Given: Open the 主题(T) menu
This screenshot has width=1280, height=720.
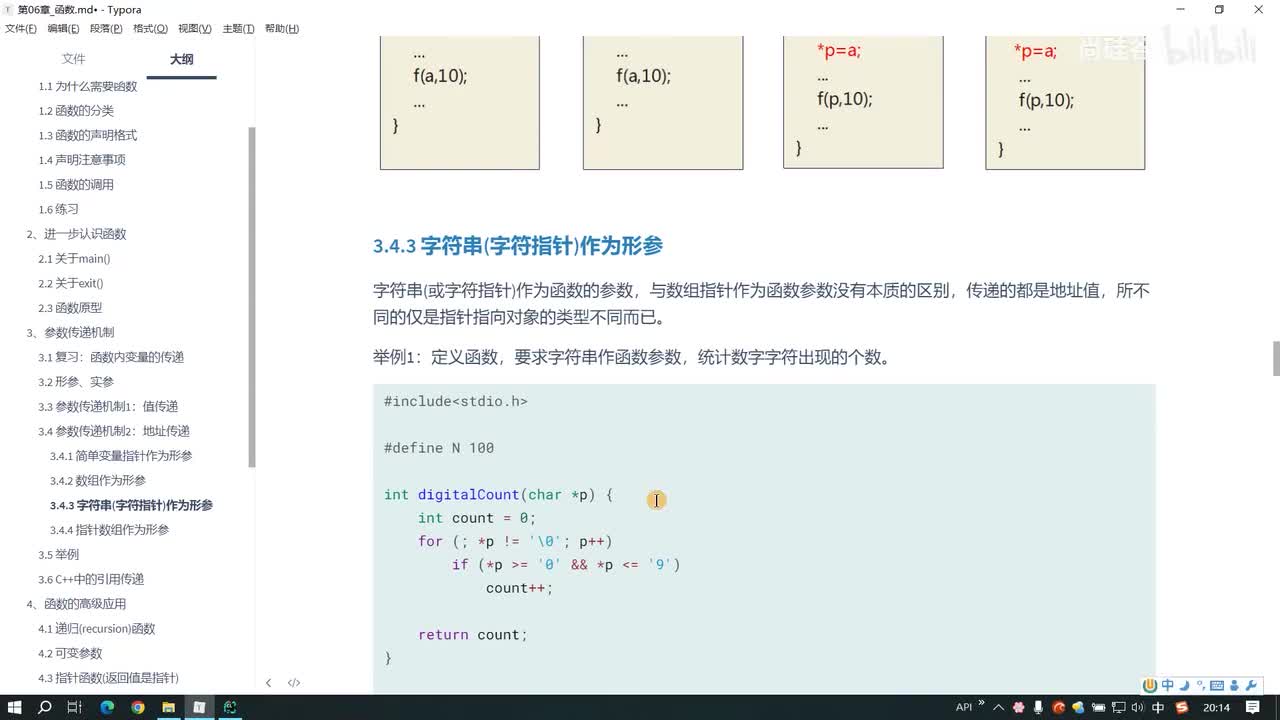Looking at the screenshot, I should coord(238,29).
